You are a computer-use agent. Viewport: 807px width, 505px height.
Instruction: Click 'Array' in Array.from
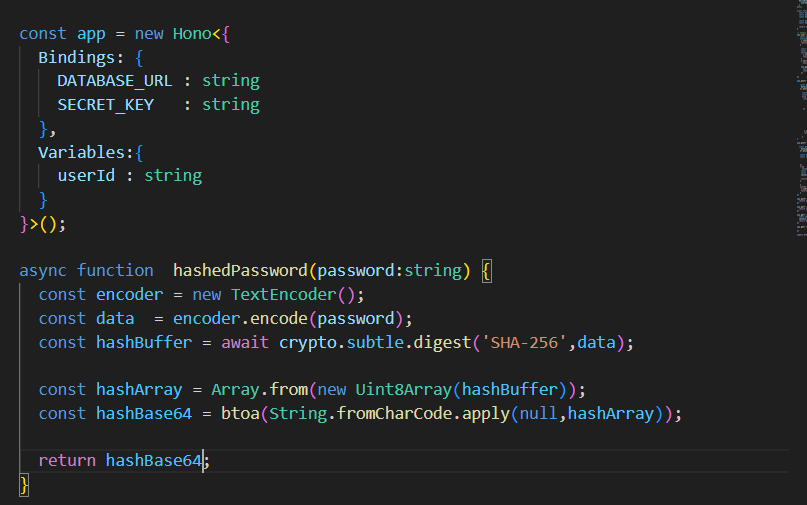[235, 390]
